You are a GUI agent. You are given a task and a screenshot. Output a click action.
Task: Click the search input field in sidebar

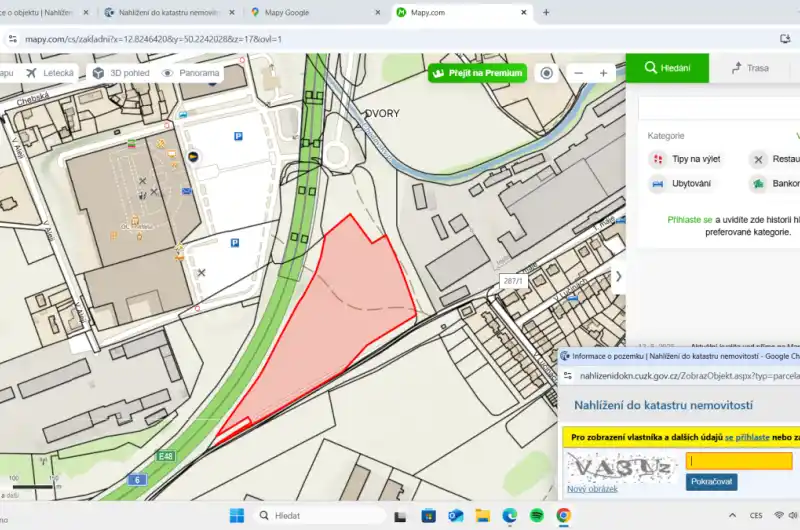click(719, 109)
